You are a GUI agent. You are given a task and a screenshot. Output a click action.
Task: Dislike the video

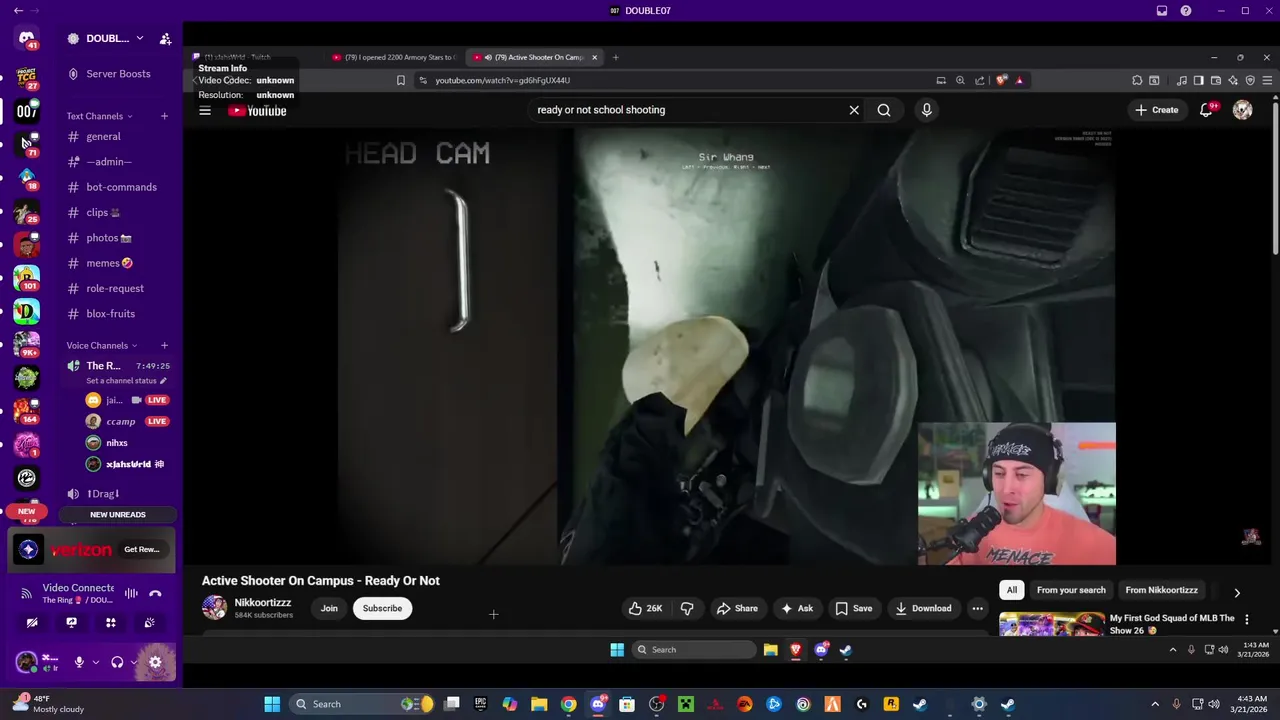687,608
